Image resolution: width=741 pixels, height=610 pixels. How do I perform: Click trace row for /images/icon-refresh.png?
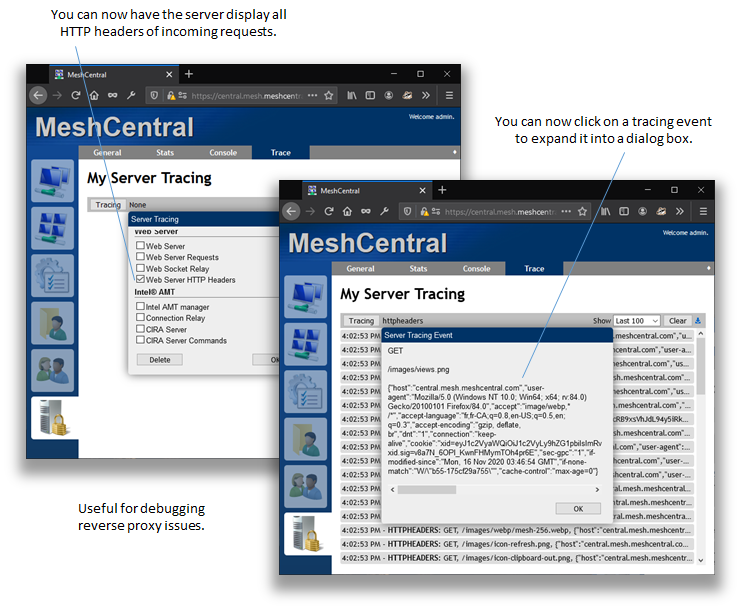(x=517, y=544)
